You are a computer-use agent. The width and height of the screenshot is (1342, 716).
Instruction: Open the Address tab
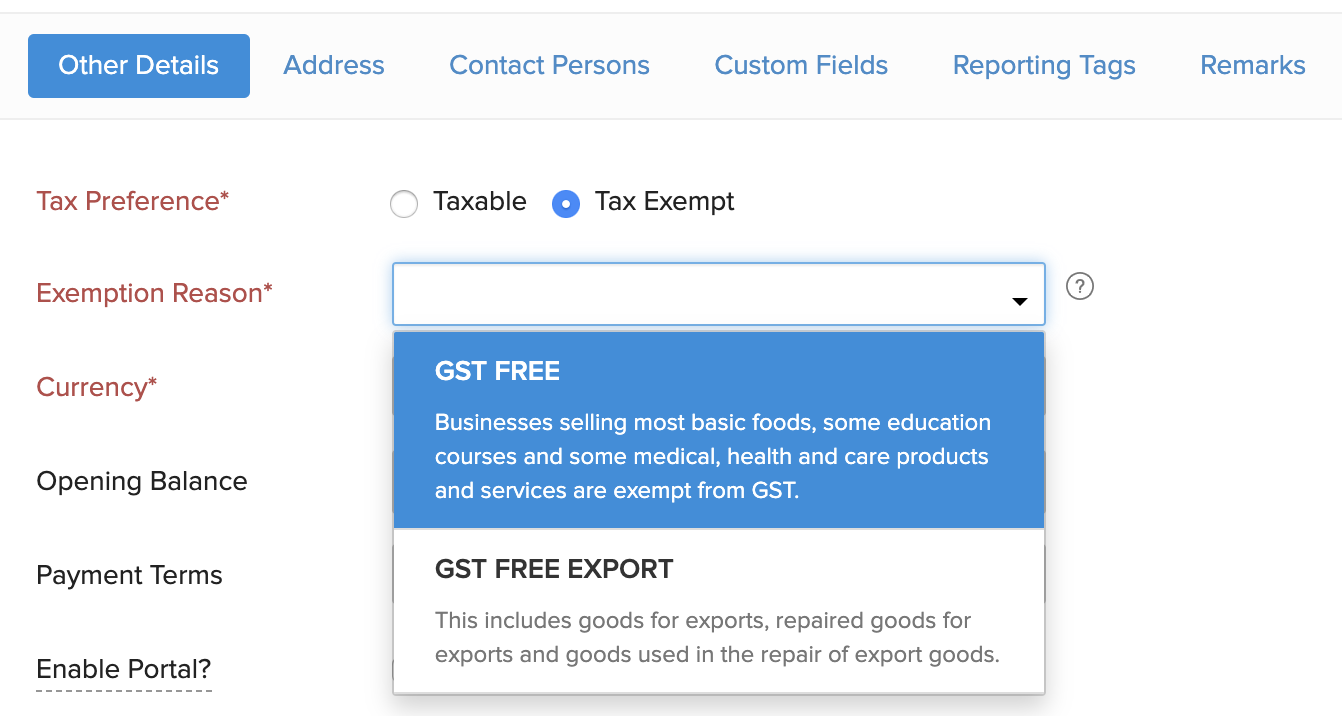334,66
